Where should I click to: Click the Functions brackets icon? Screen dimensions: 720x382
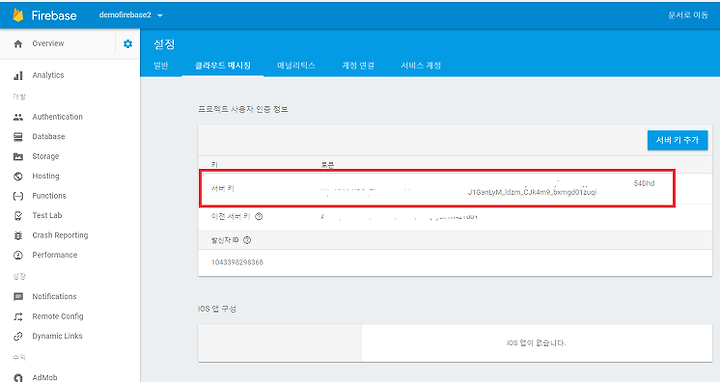click(x=18, y=196)
